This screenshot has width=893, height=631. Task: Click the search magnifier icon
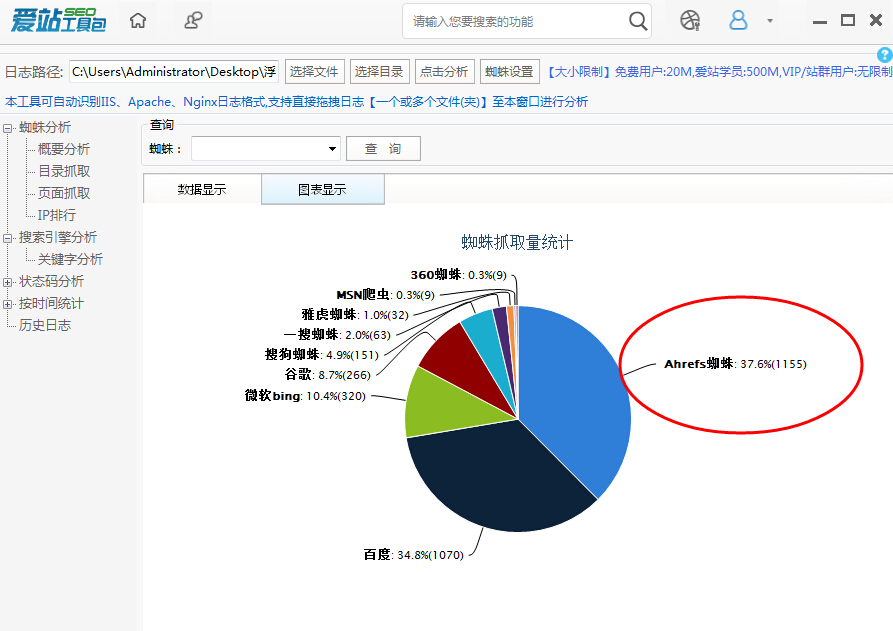tap(638, 22)
